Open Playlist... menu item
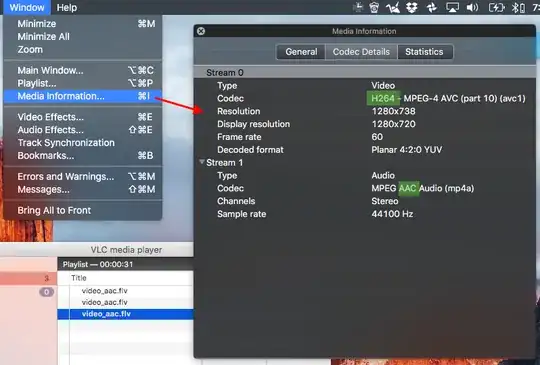 tap(83, 83)
